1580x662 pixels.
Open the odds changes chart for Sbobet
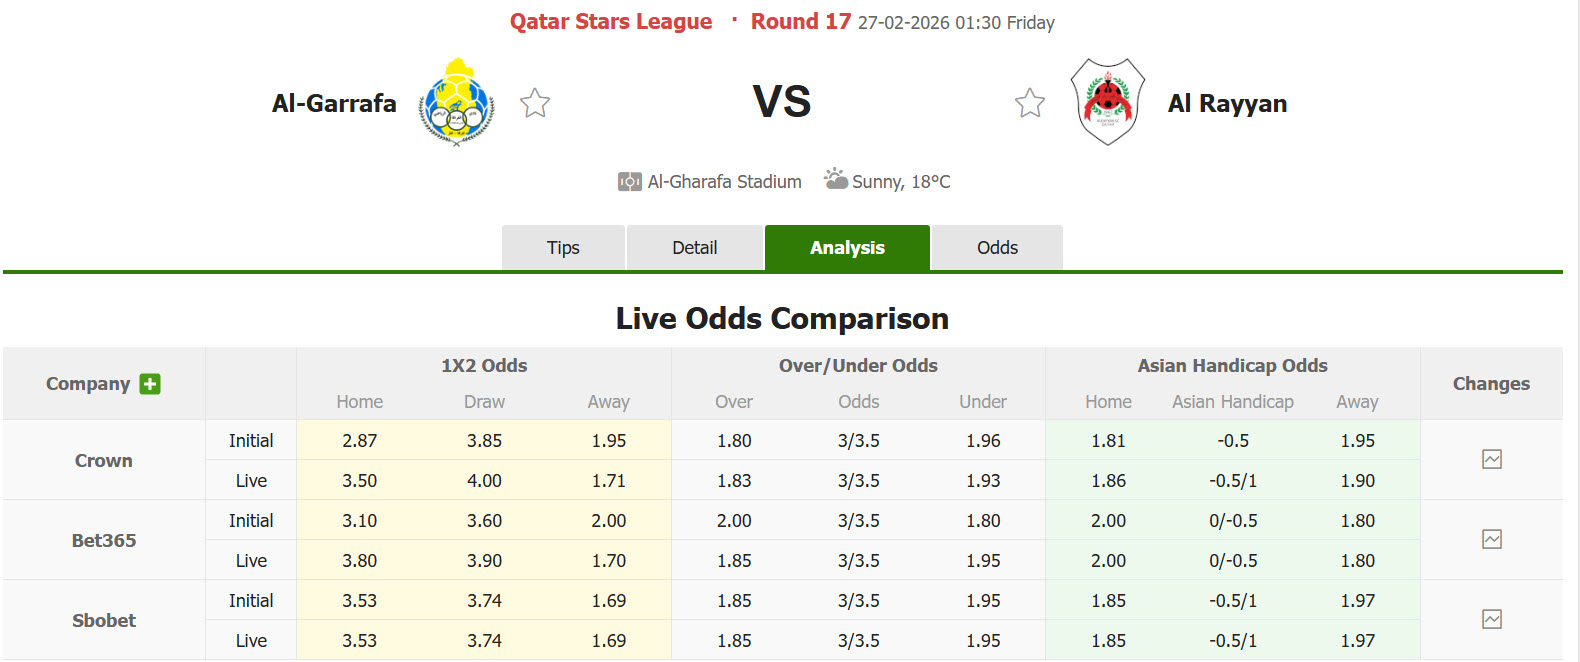(1491, 619)
